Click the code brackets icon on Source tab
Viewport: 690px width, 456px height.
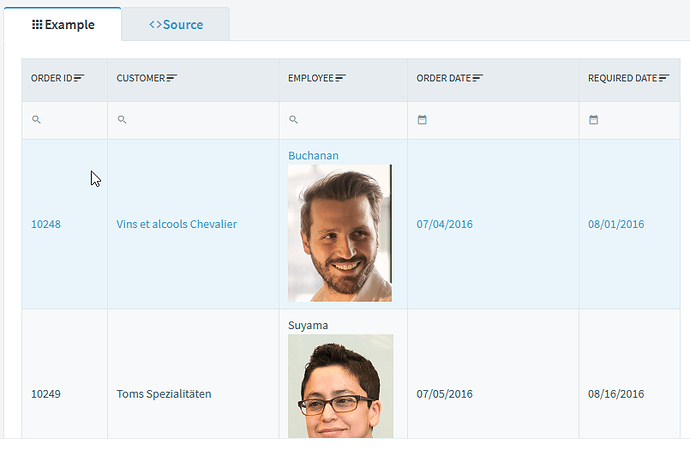155,25
